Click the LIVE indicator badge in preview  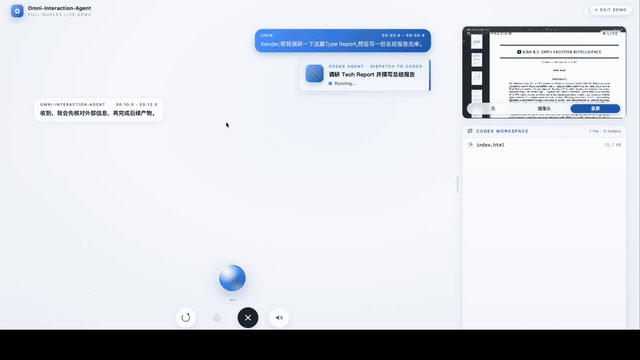pyautogui.click(x=611, y=33)
